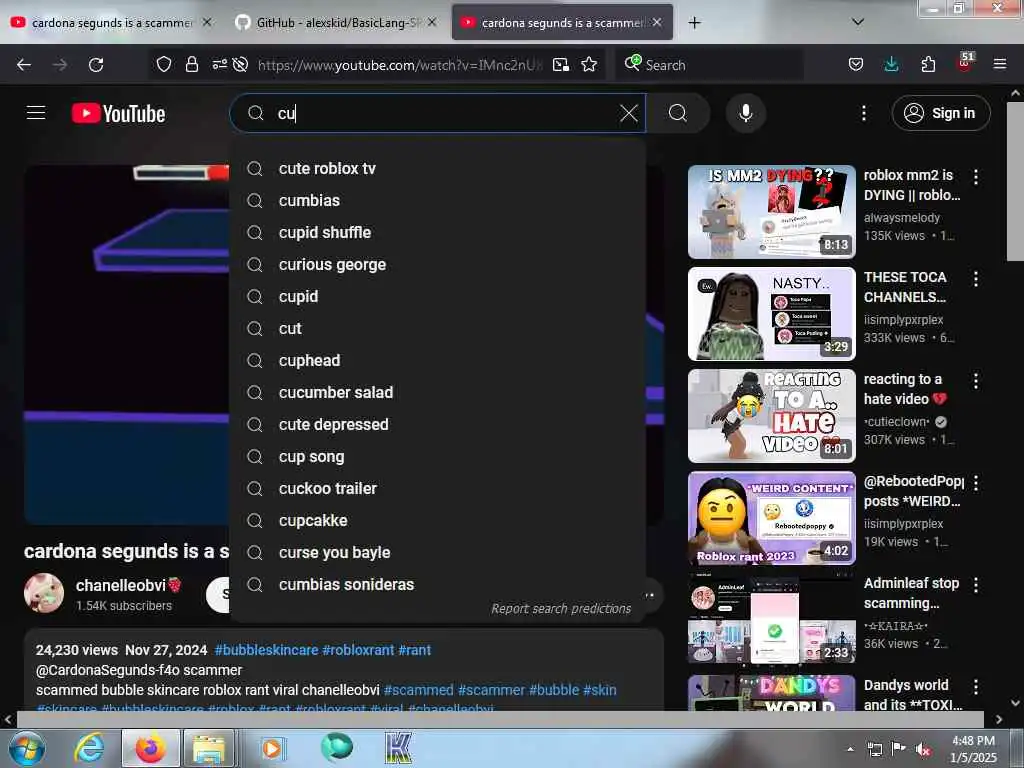Image resolution: width=1024 pixels, height=768 pixels.
Task: Click the horizontal scrollbar at page bottom
Action: (x=500, y=719)
